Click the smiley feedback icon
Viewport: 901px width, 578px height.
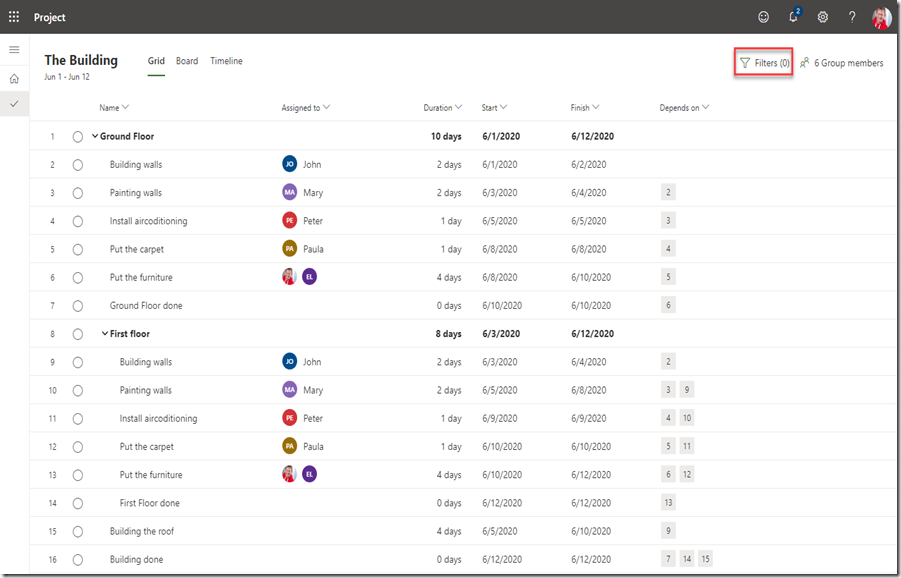[x=764, y=17]
